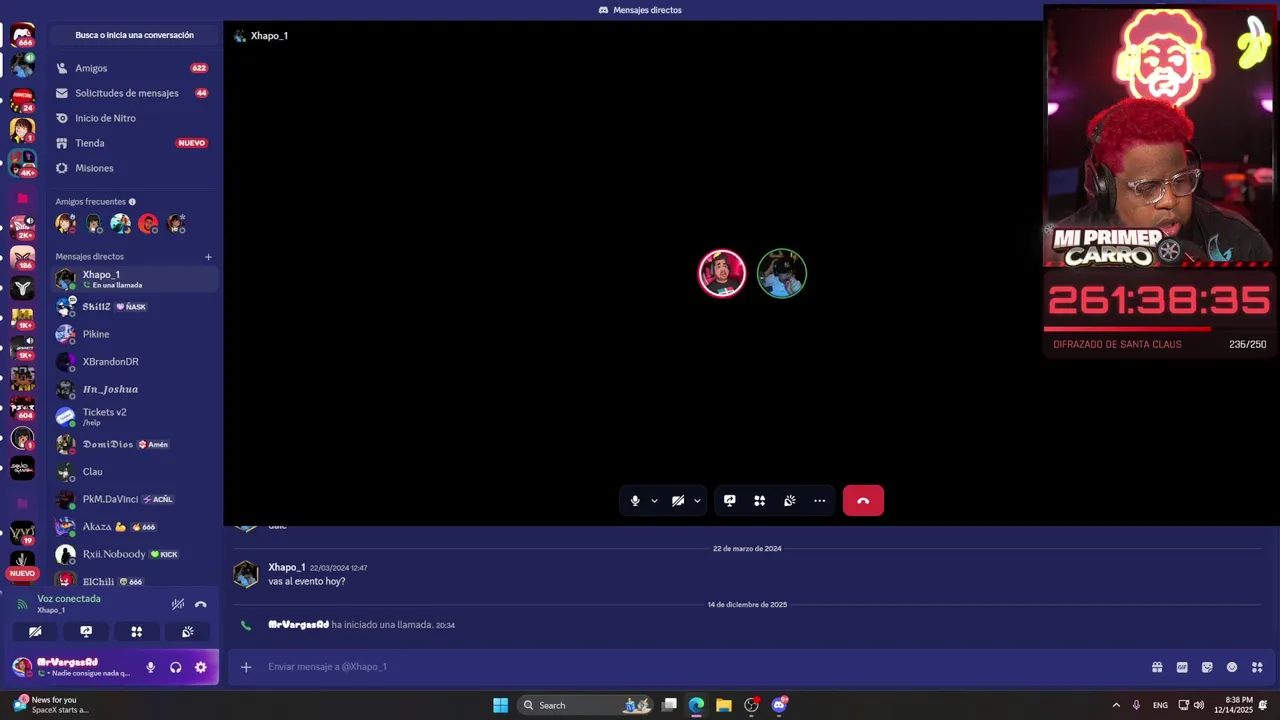The image size is (1280, 720).
Task: Open Tickets v2 conversation
Action: pos(134,417)
